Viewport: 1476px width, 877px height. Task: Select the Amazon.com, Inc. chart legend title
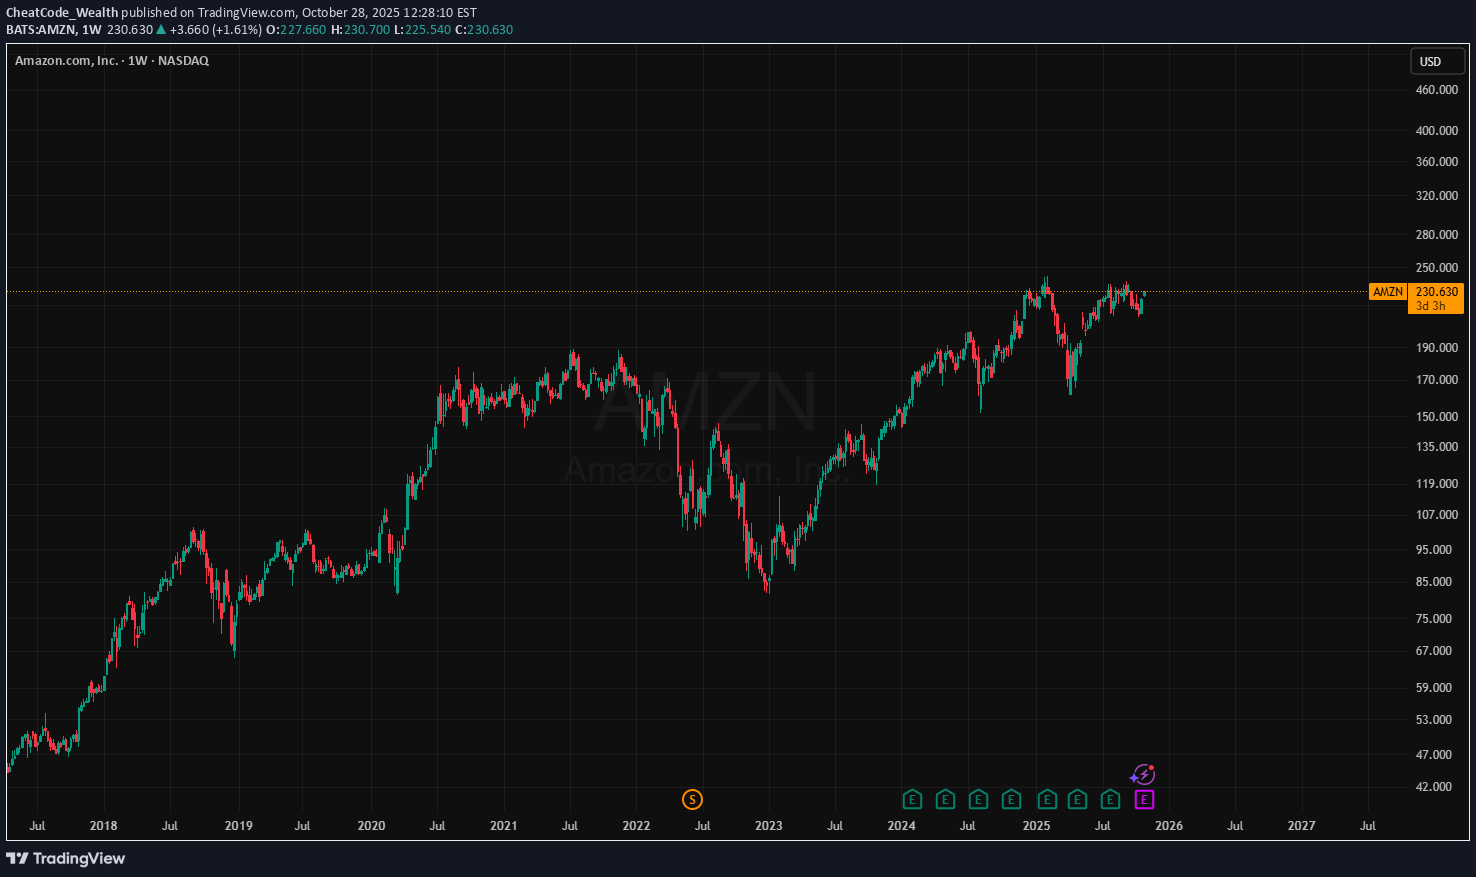coord(66,61)
